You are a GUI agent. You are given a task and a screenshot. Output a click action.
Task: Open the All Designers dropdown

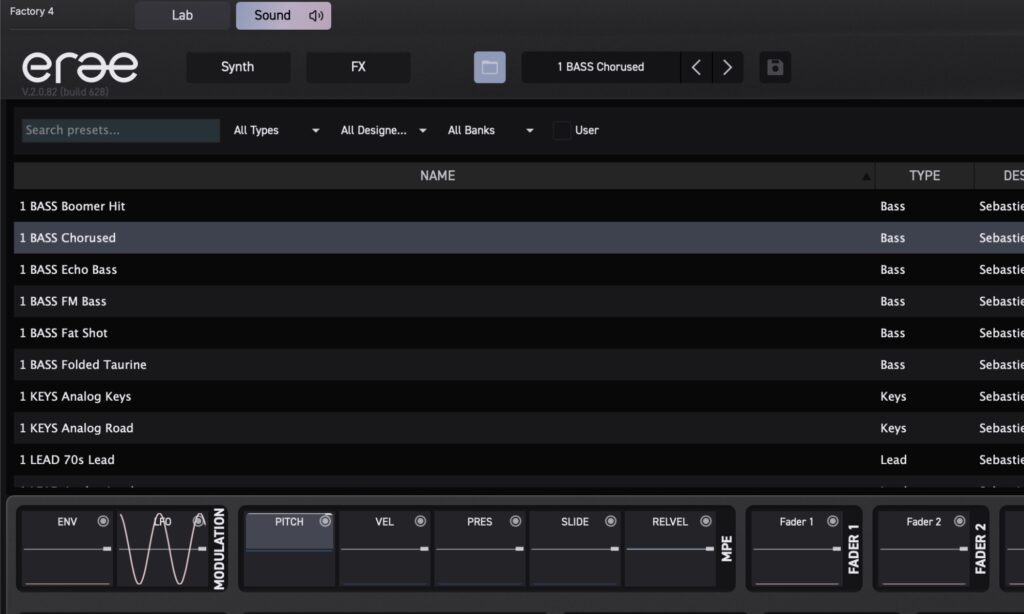tap(383, 131)
